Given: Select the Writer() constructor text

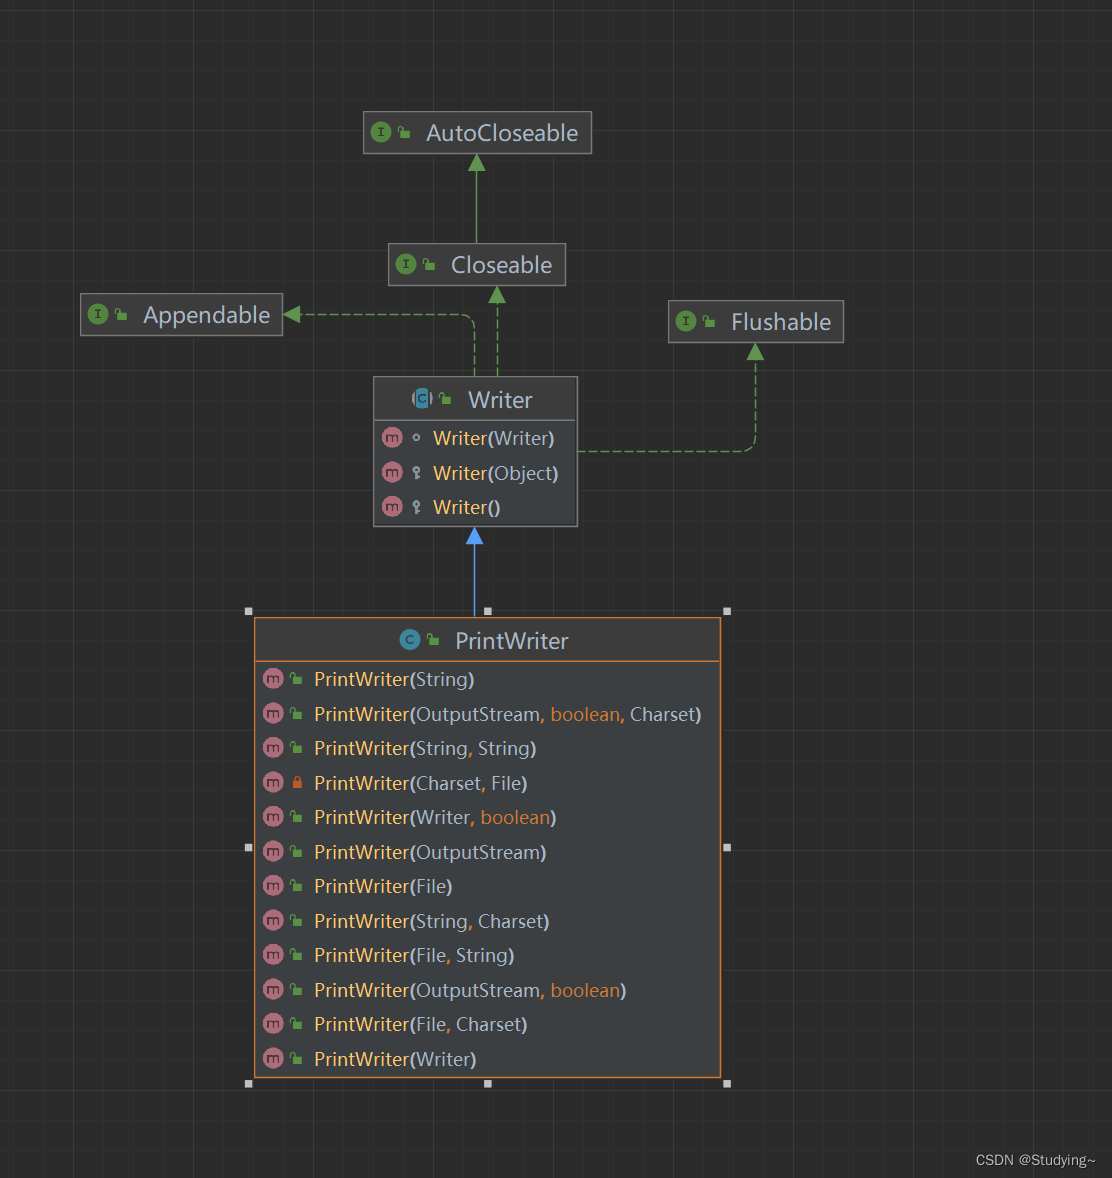Looking at the screenshot, I should click(x=467, y=508).
